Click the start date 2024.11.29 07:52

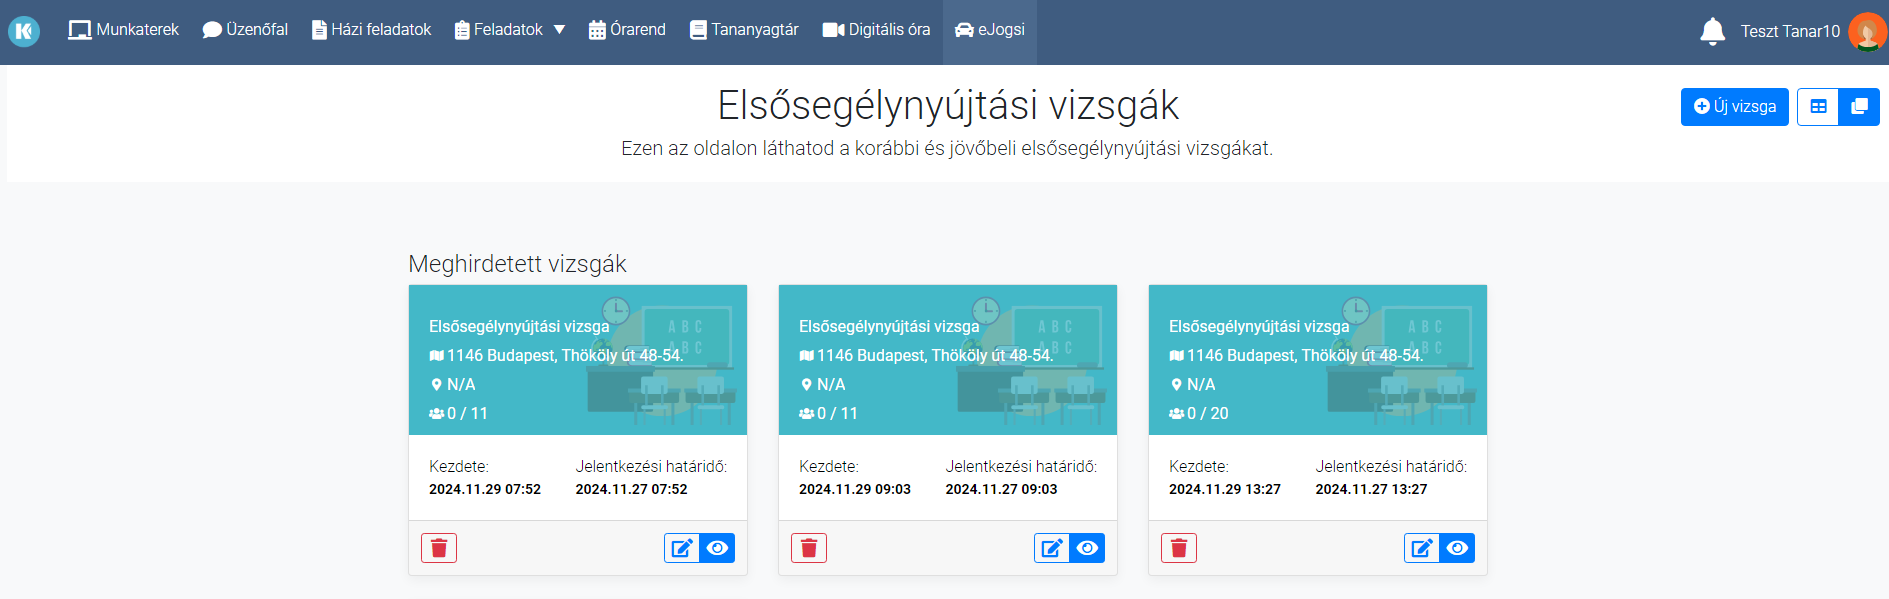click(x=485, y=489)
